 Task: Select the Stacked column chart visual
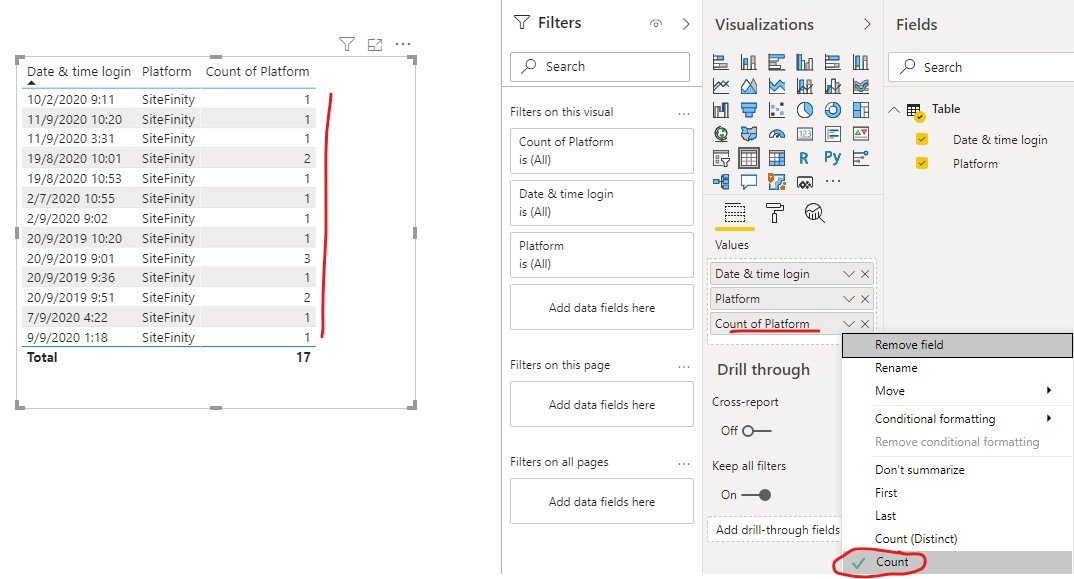pos(749,62)
